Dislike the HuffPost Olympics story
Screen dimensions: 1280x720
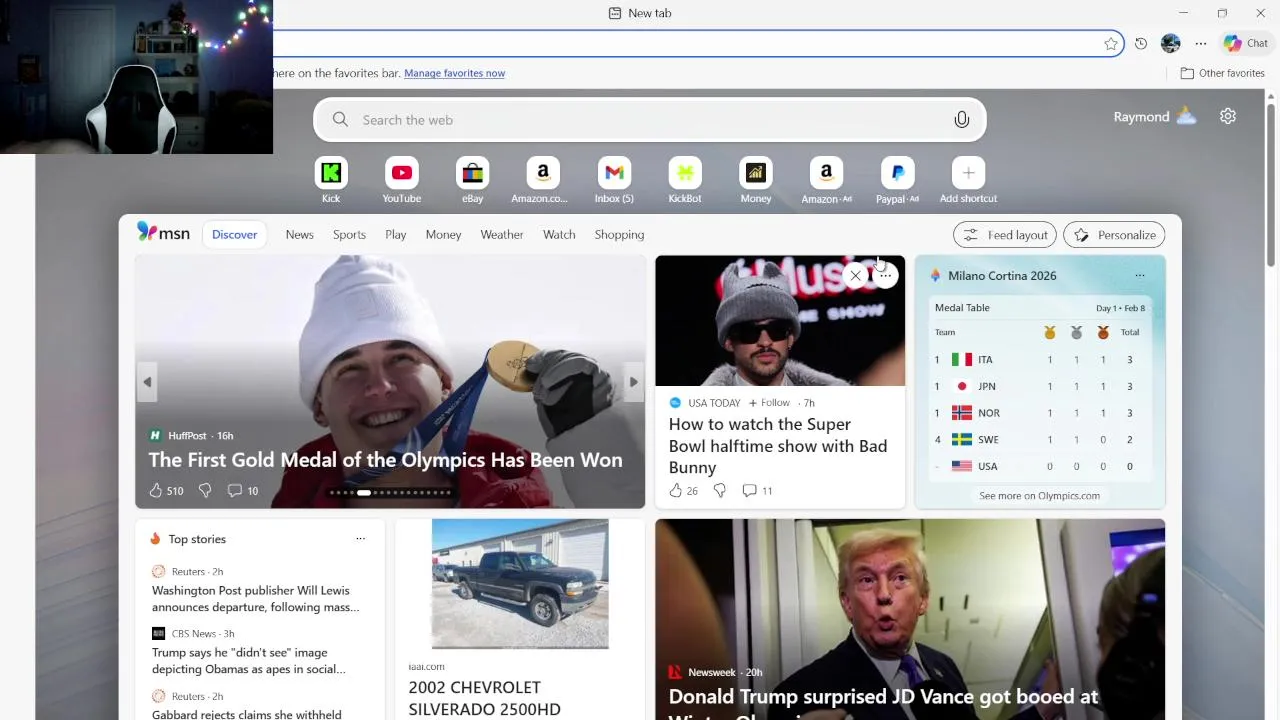point(205,490)
